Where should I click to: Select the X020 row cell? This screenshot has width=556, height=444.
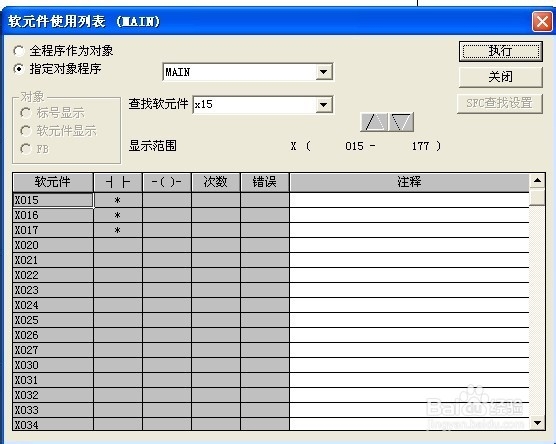(x=53, y=245)
